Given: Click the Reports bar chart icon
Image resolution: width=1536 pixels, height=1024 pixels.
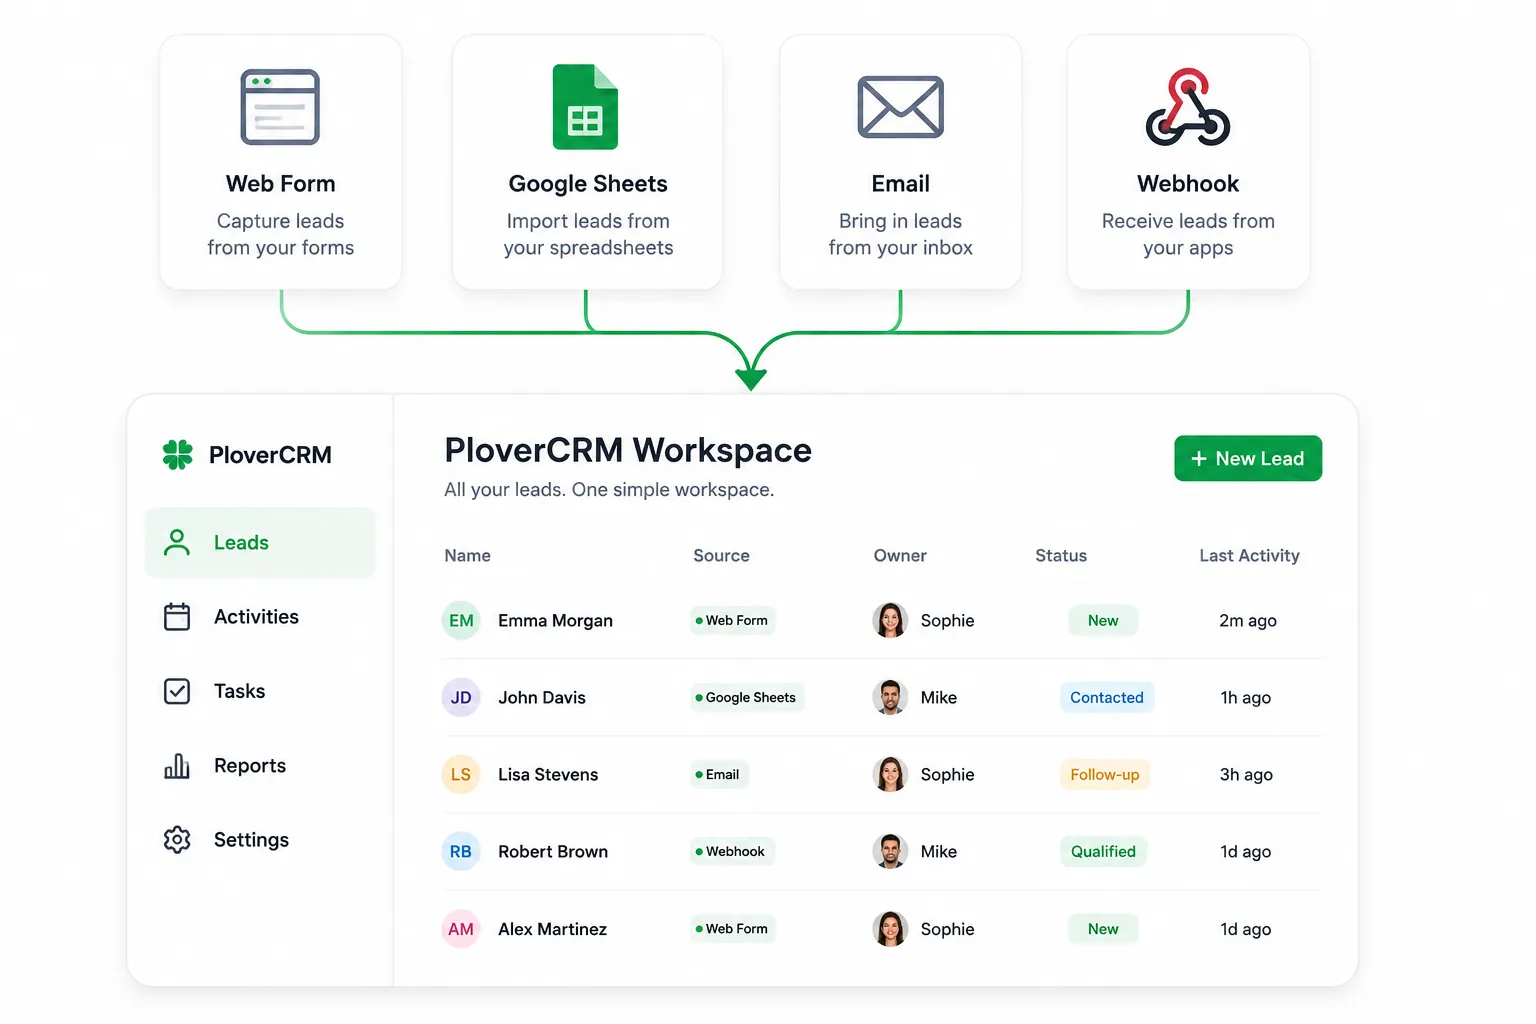Looking at the screenshot, I should 177,766.
